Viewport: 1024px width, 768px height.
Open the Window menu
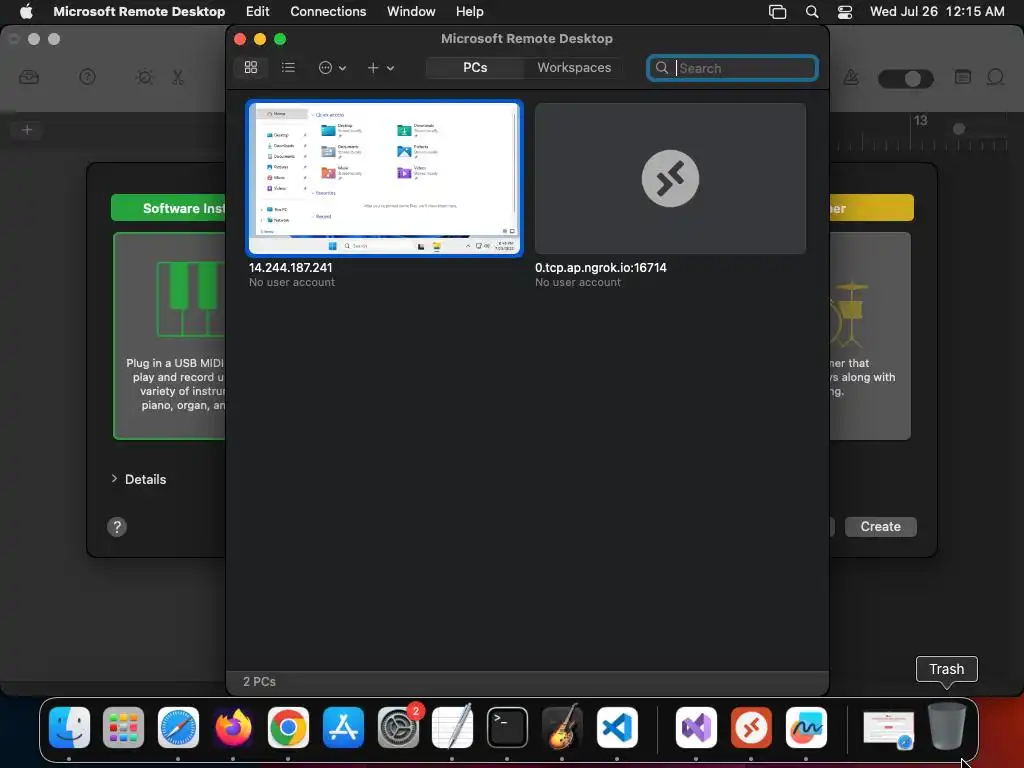[411, 11]
